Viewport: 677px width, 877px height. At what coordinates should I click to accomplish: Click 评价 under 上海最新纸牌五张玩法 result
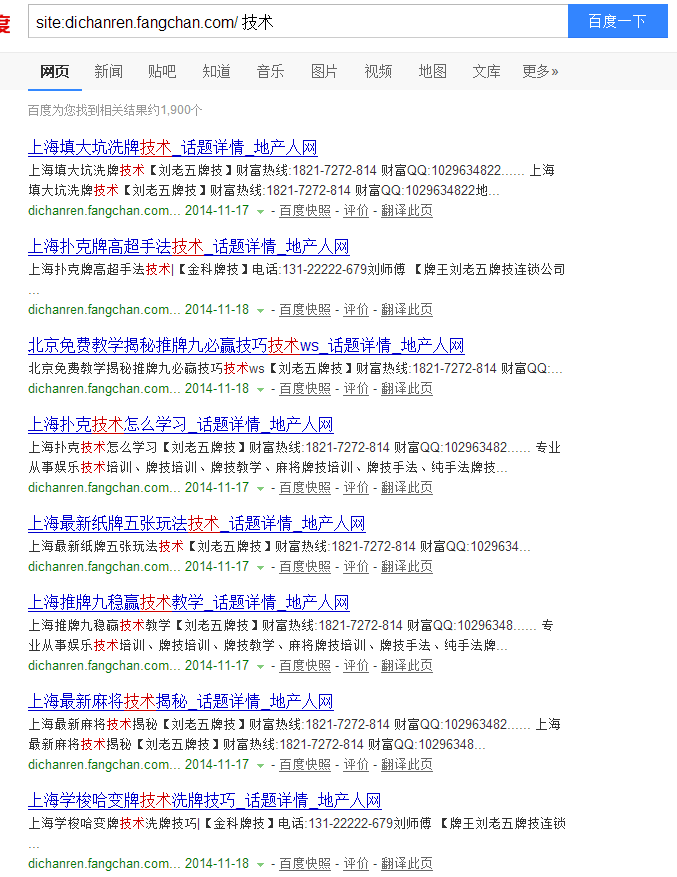point(356,567)
